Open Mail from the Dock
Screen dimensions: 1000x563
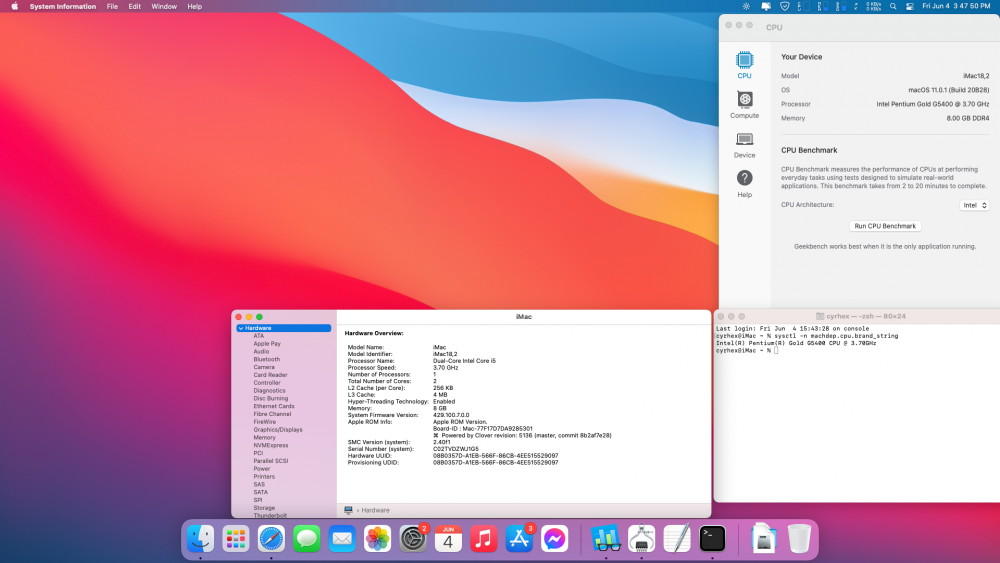[x=342, y=539]
